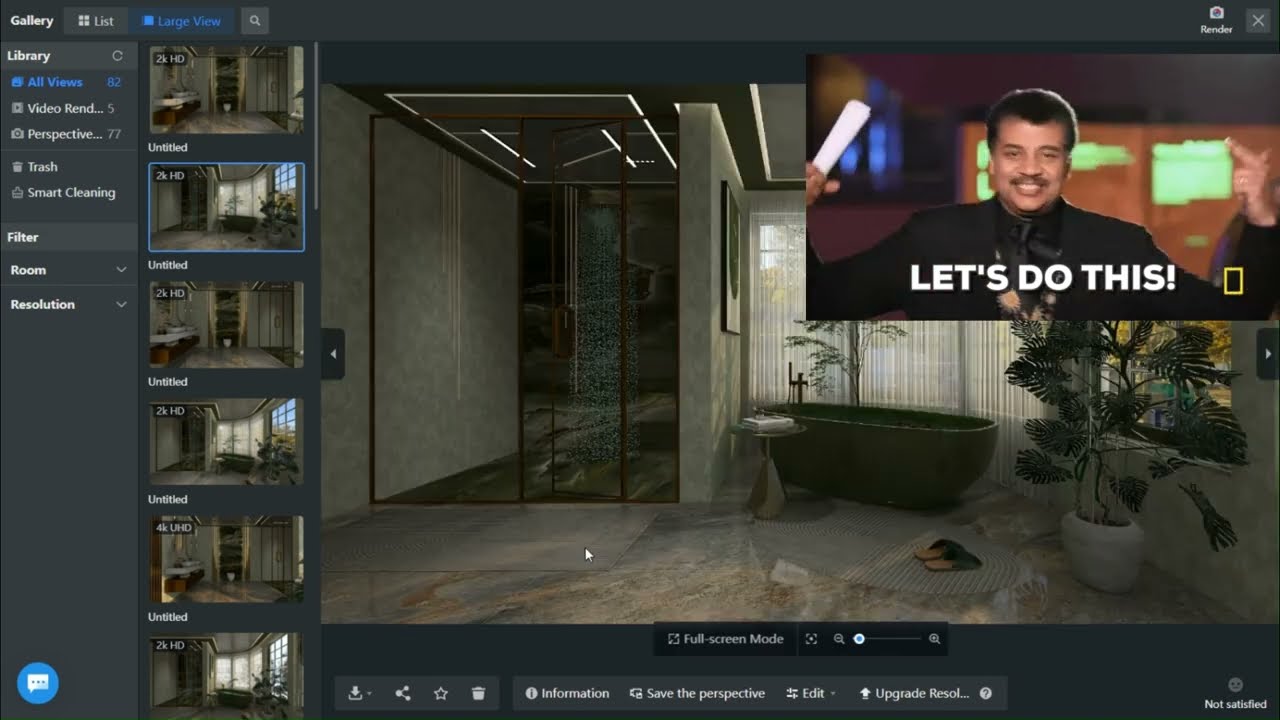Open Smart Cleaning

(x=63, y=192)
